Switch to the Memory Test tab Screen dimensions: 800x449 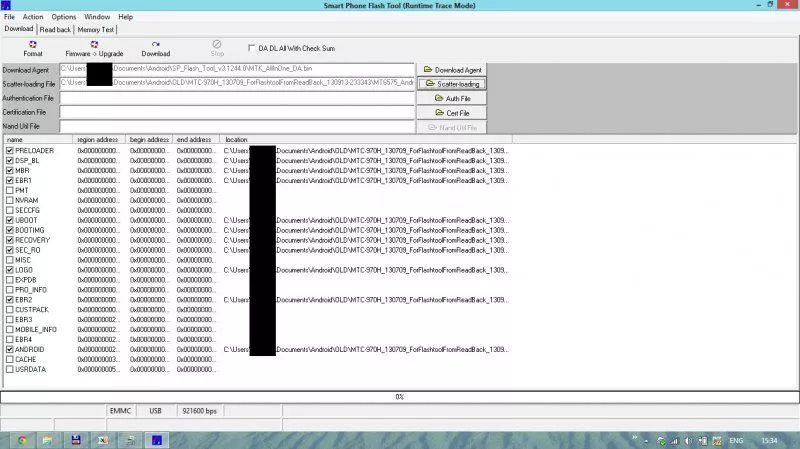point(95,29)
